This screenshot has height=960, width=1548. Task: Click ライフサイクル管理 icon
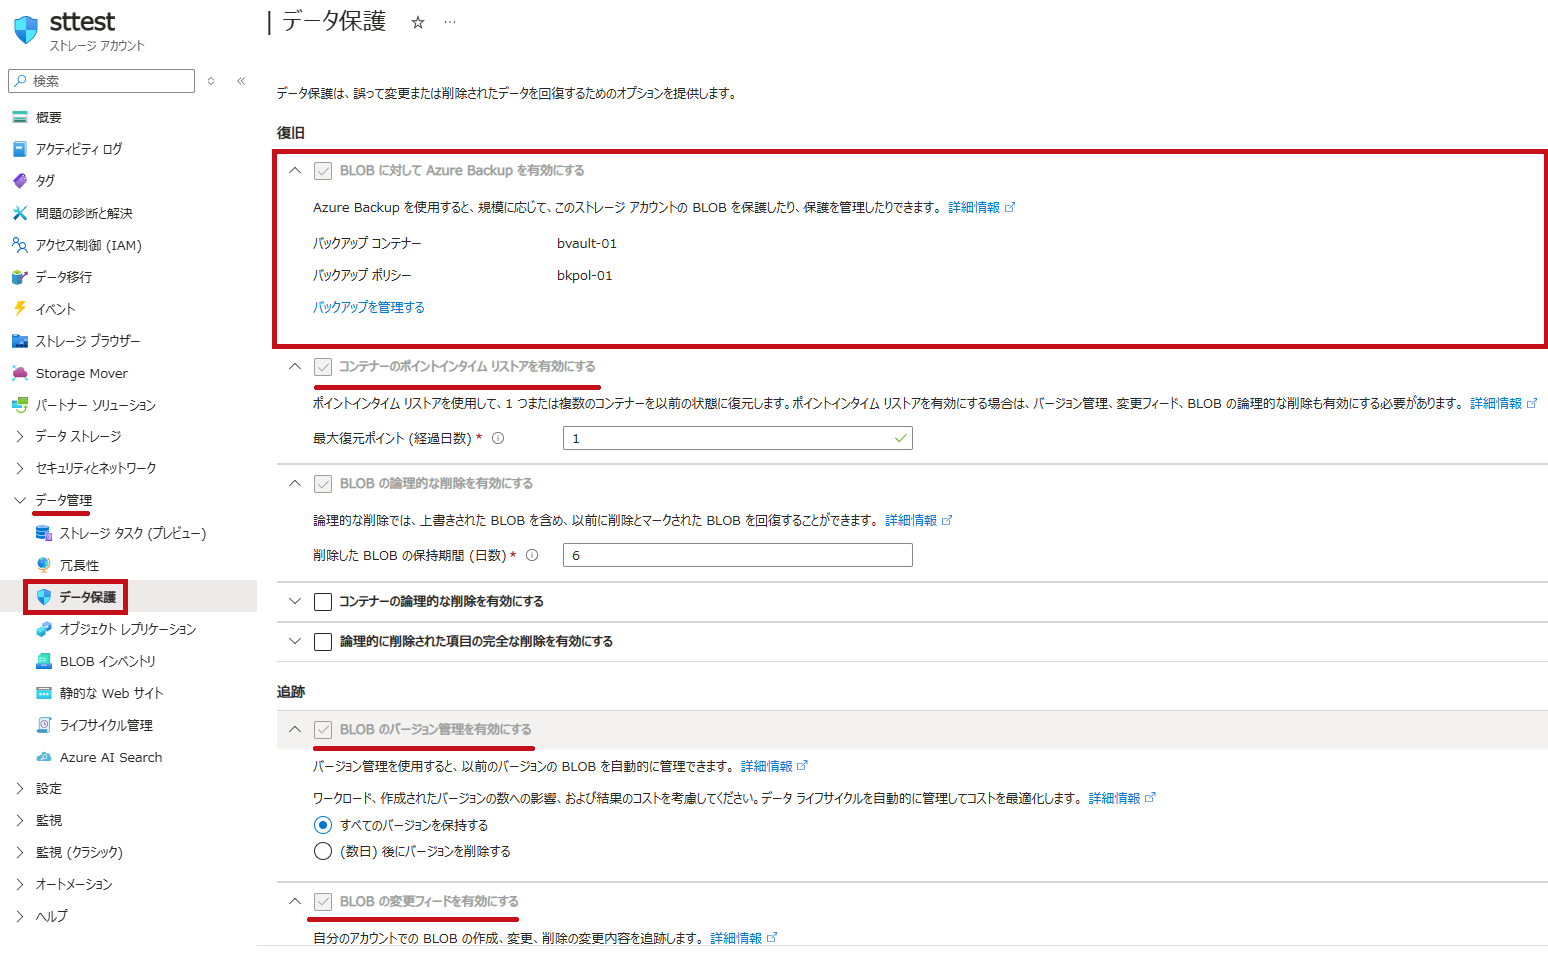pyautogui.click(x=44, y=725)
